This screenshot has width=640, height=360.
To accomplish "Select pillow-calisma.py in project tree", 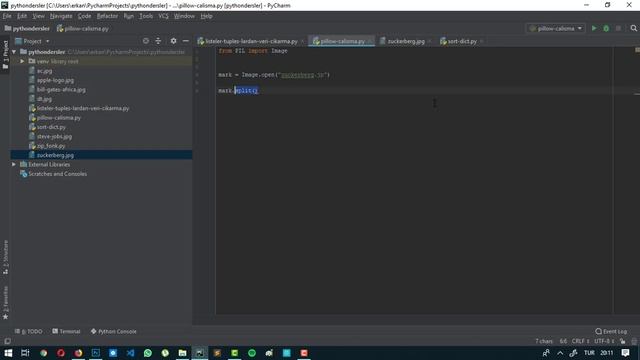I will click(x=59, y=118).
